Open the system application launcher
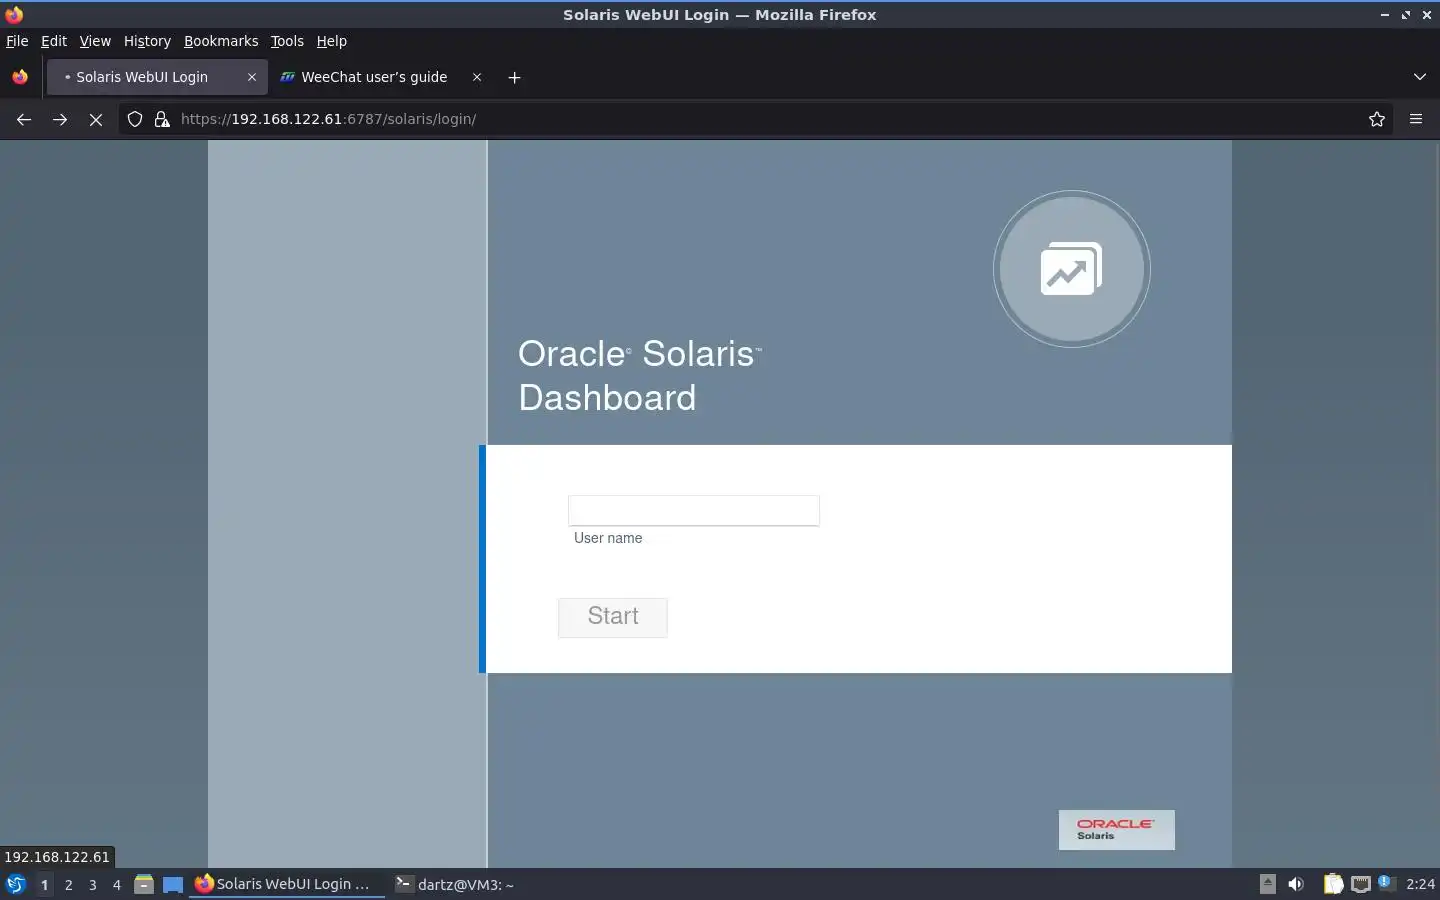This screenshot has height=900, width=1440. 16,884
